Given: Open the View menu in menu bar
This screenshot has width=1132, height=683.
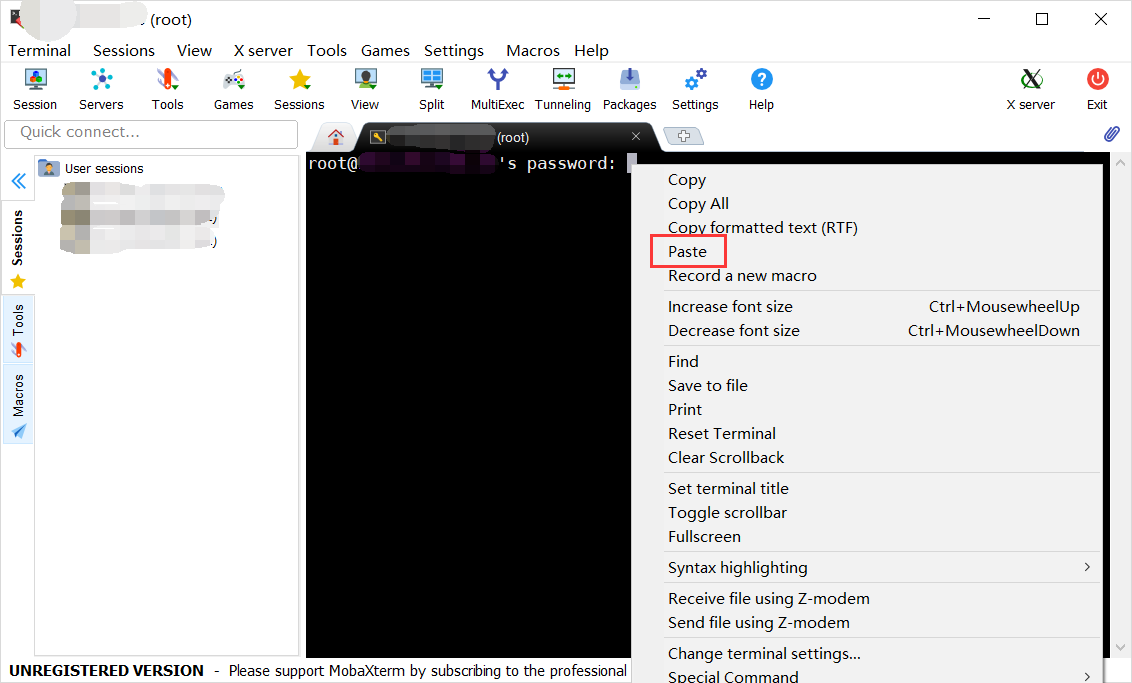Looking at the screenshot, I should point(194,51).
